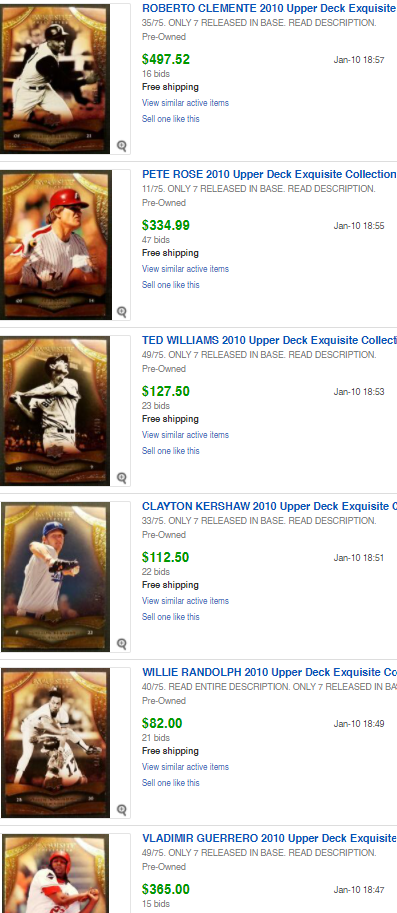The height and width of the screenshot is (913, 397).
Task: Click the Willie Randolph card thumbnail image
Action: [55, 742]
